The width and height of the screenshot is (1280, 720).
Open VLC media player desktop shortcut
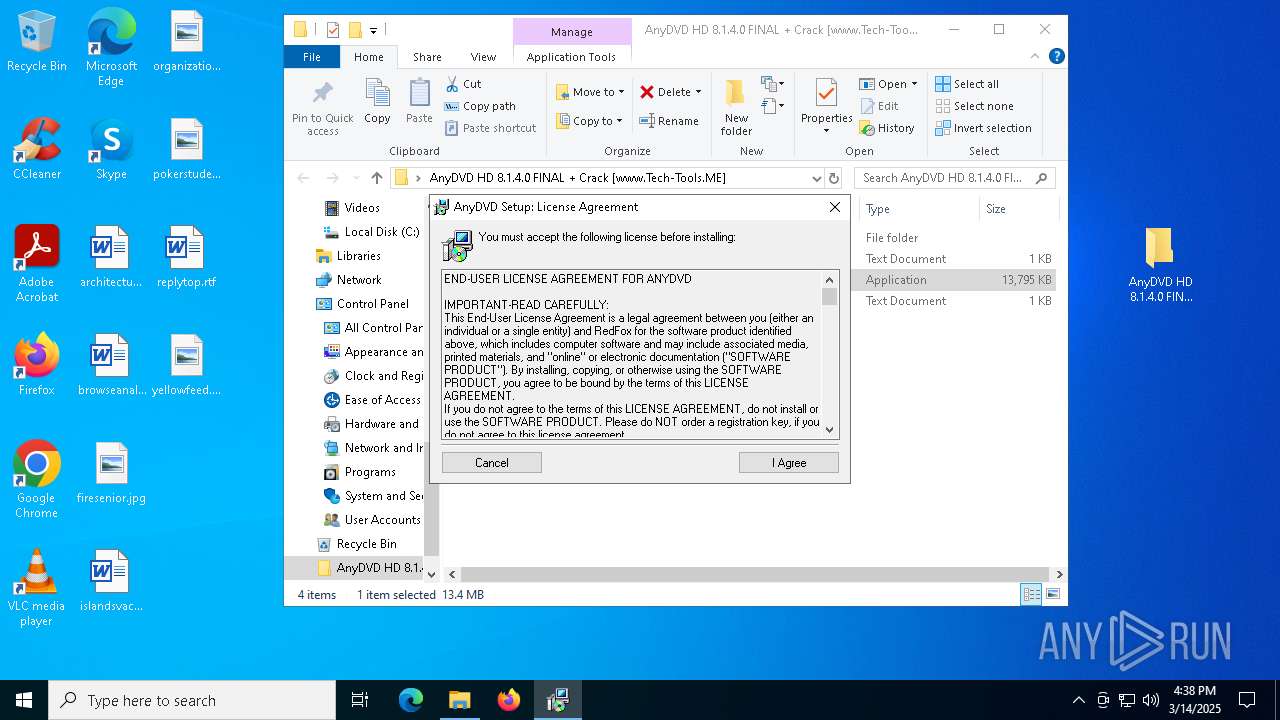pyautogui.click(x=36, y=588)
